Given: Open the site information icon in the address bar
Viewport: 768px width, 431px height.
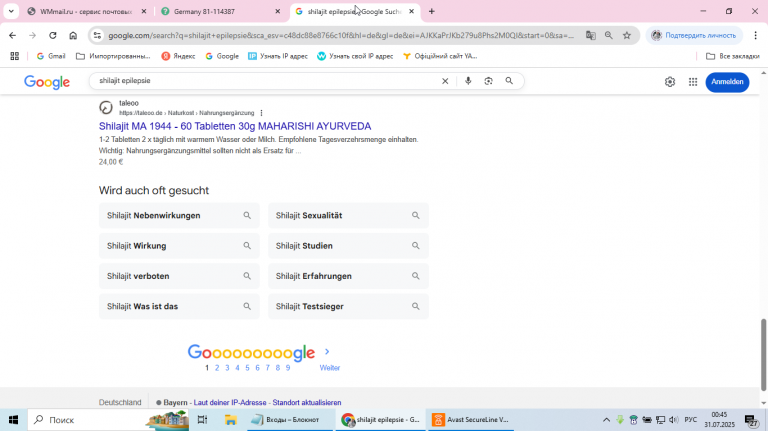Looking at the screenshot, I should [x=97, y=35].
